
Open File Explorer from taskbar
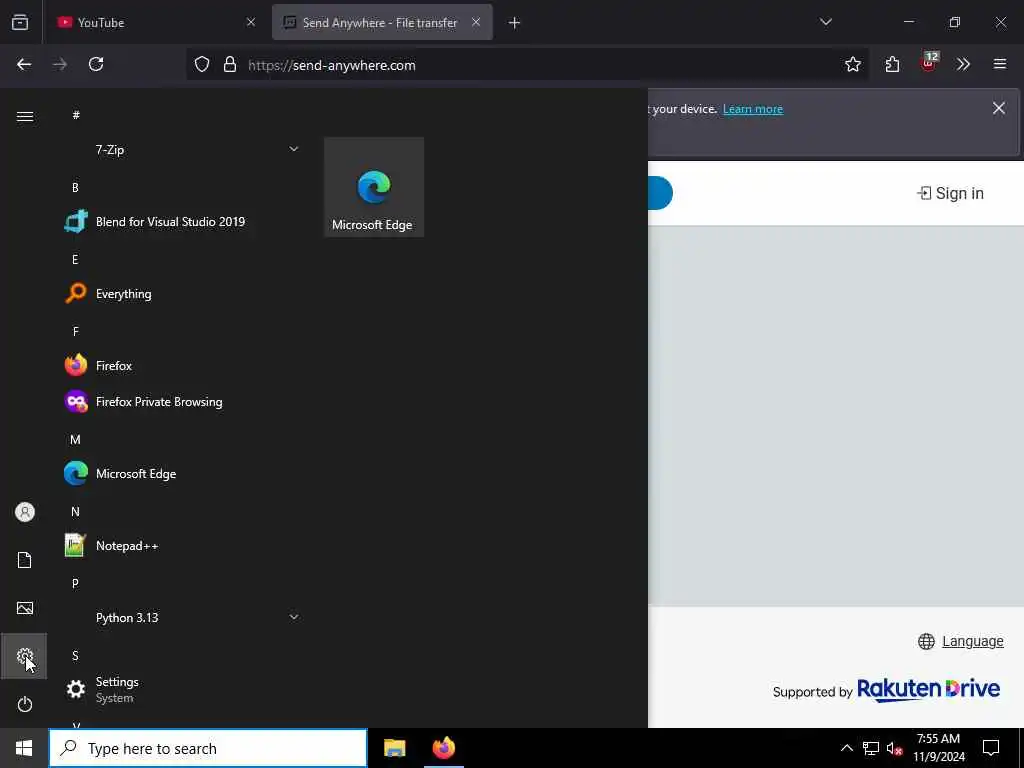(394, 748)
